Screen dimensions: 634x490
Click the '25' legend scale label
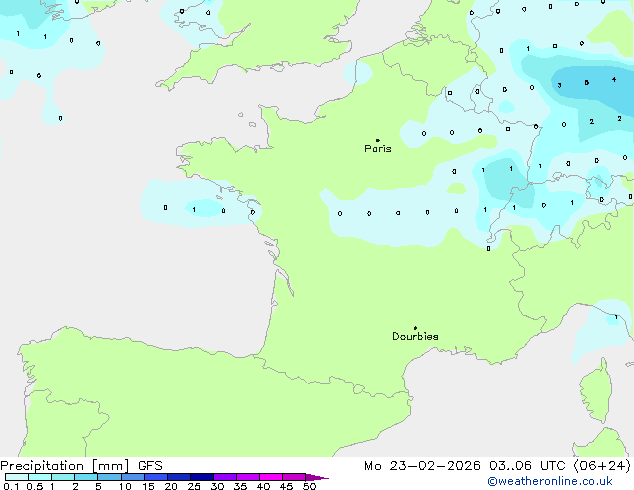[x=194, y=486]
